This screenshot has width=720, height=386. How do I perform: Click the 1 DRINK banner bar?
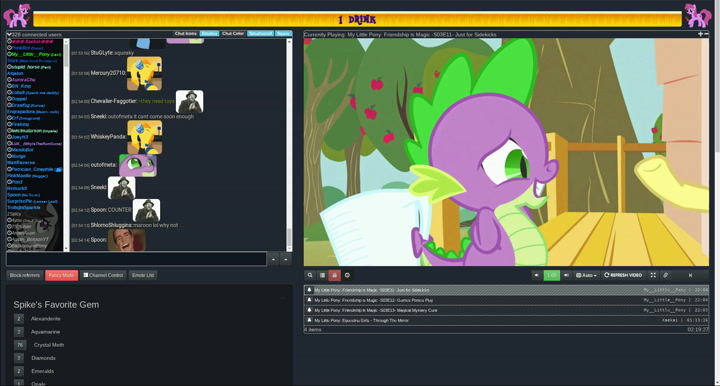pos(357,19)
